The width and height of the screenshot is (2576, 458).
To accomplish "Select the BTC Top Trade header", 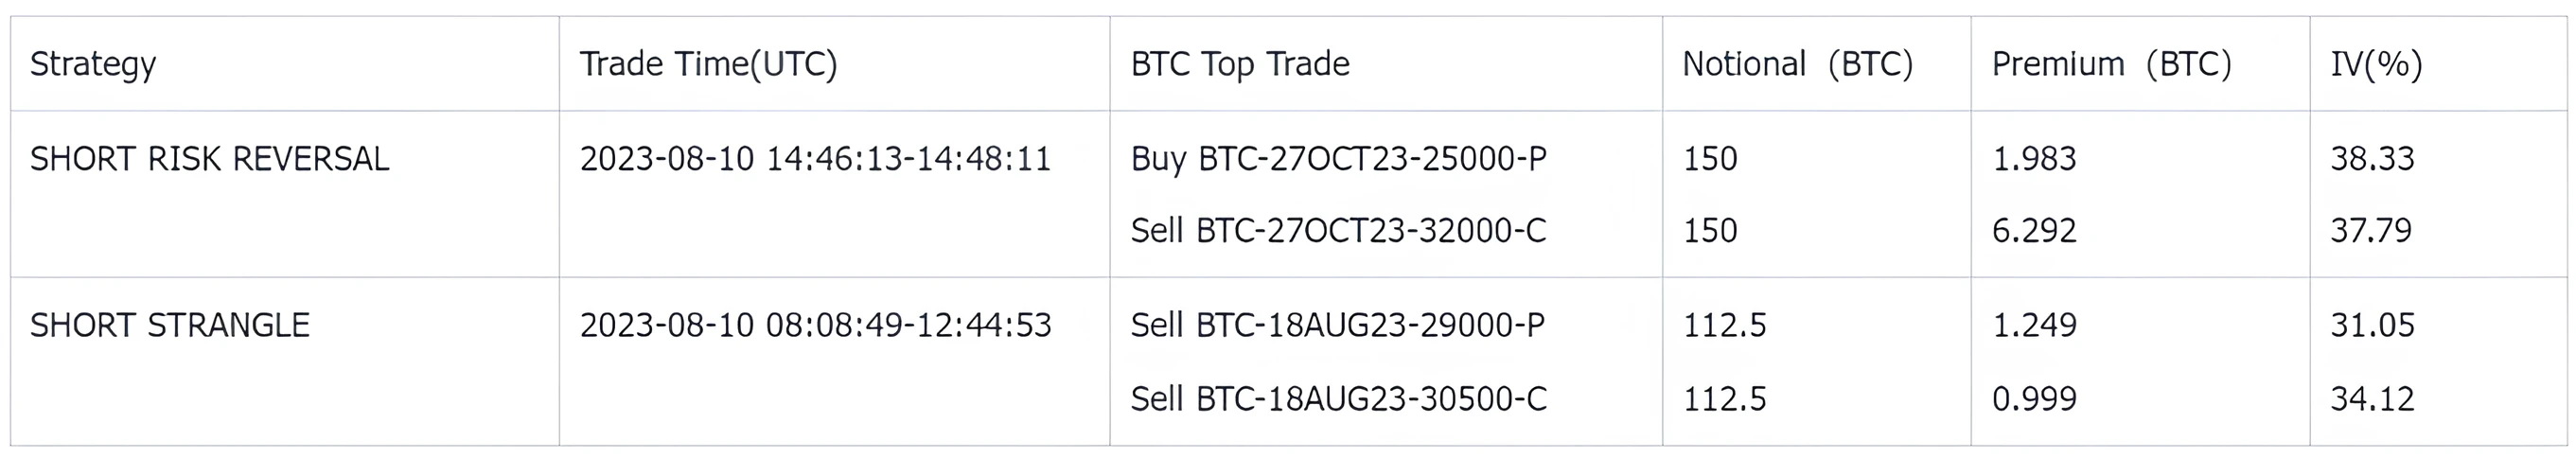I will click(x=1240, y=64).
